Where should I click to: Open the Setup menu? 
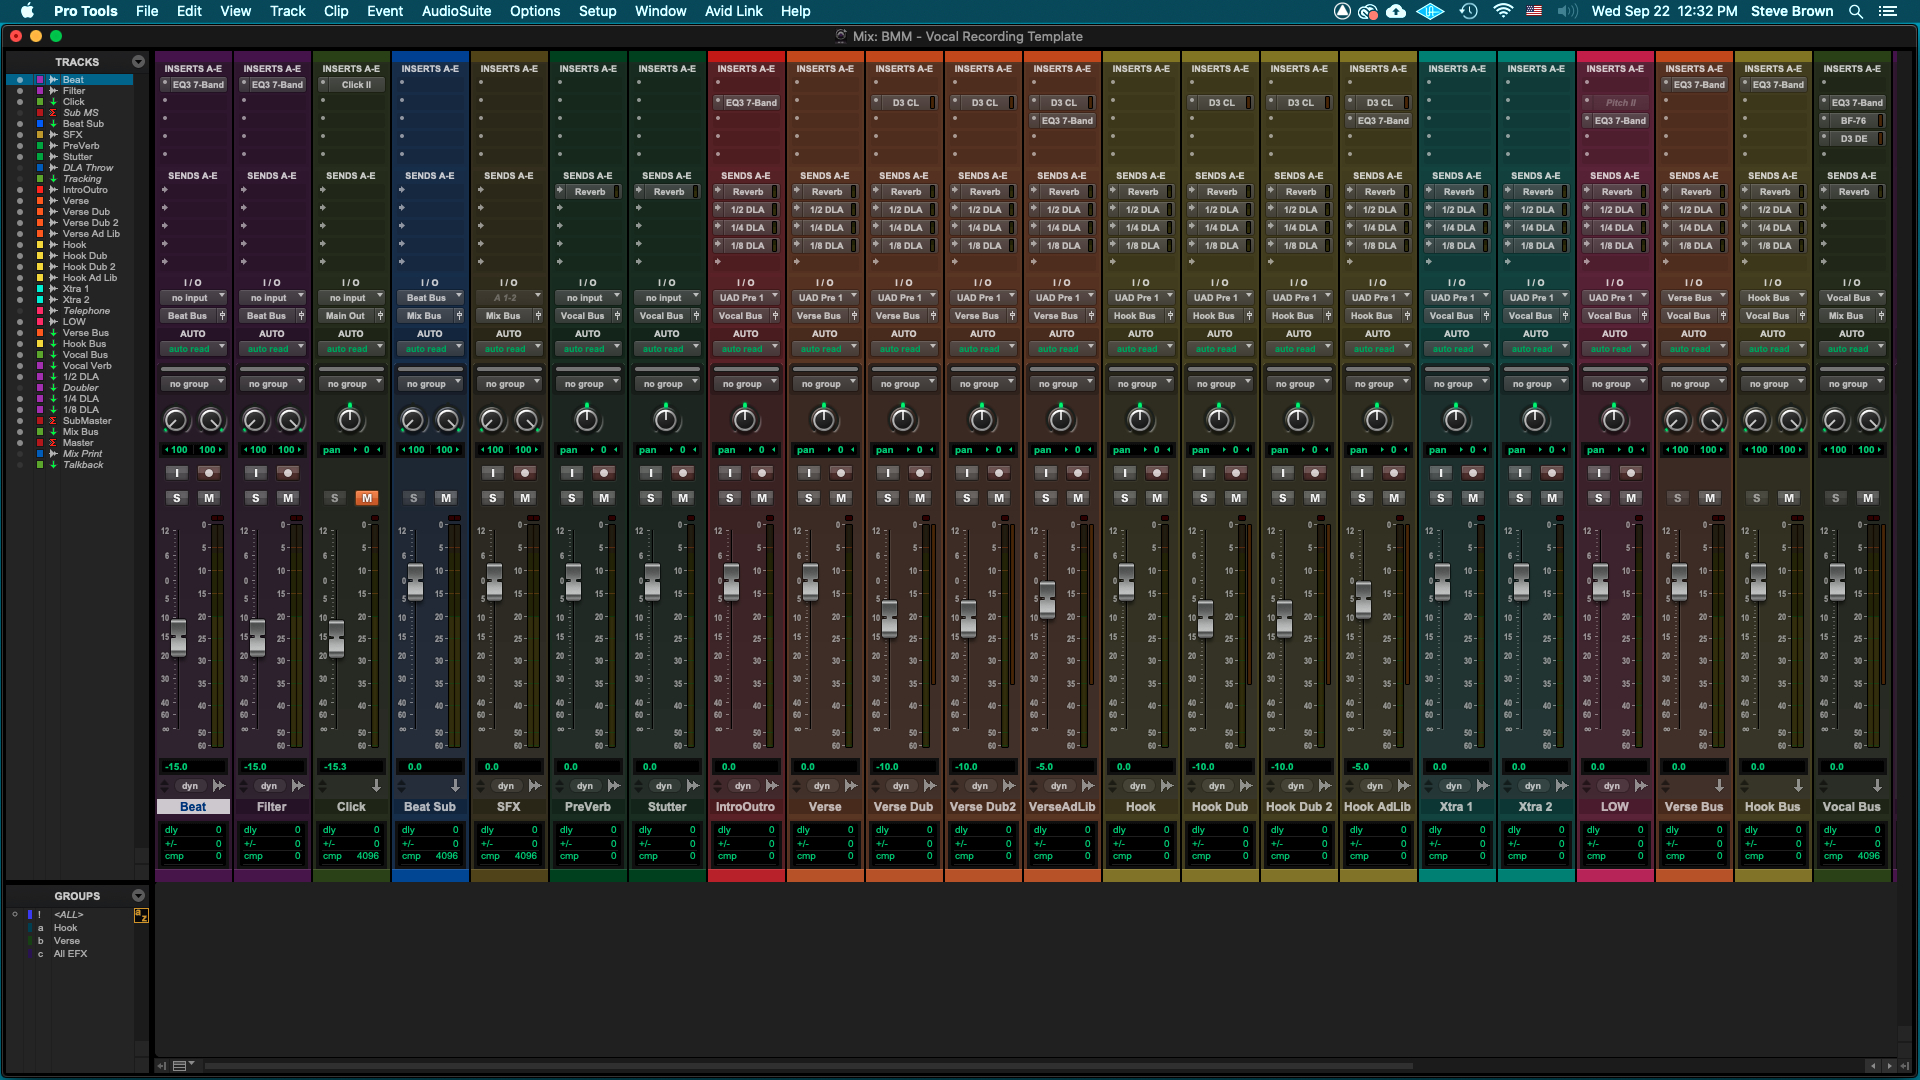597,11
